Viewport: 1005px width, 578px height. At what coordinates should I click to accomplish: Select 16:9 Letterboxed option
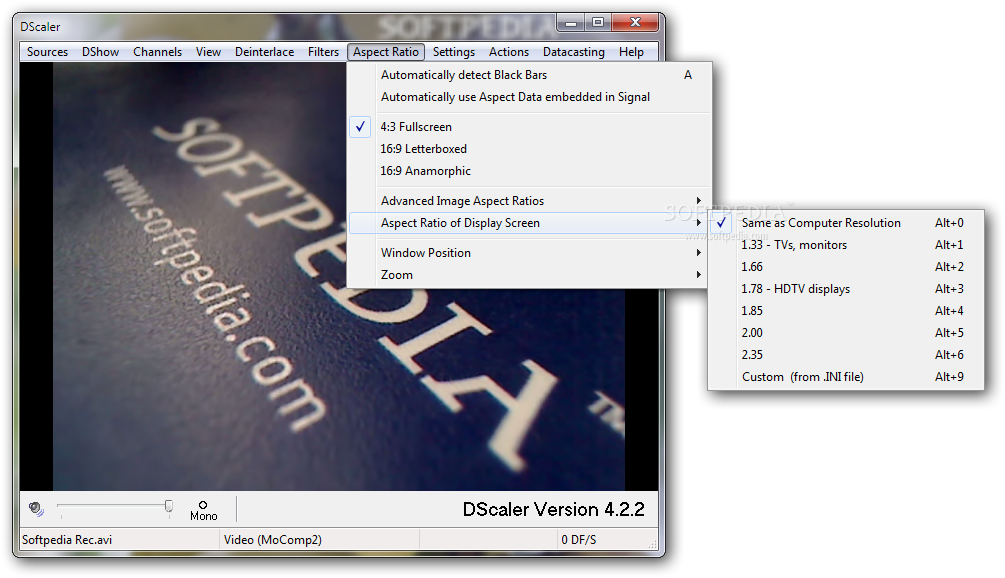[x=529, y=149]
